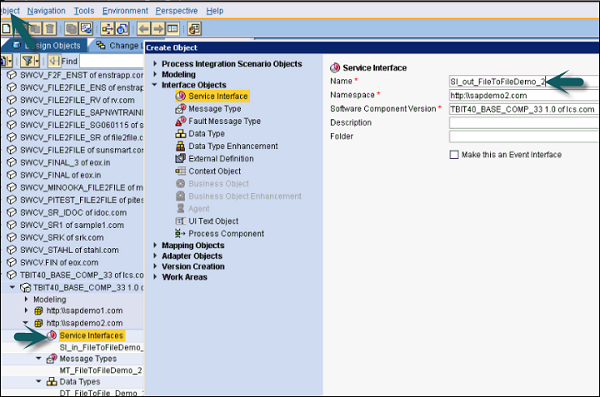Expand Process Integration Scenario Objects
This screenshot has width=600, height=397.
155,64
